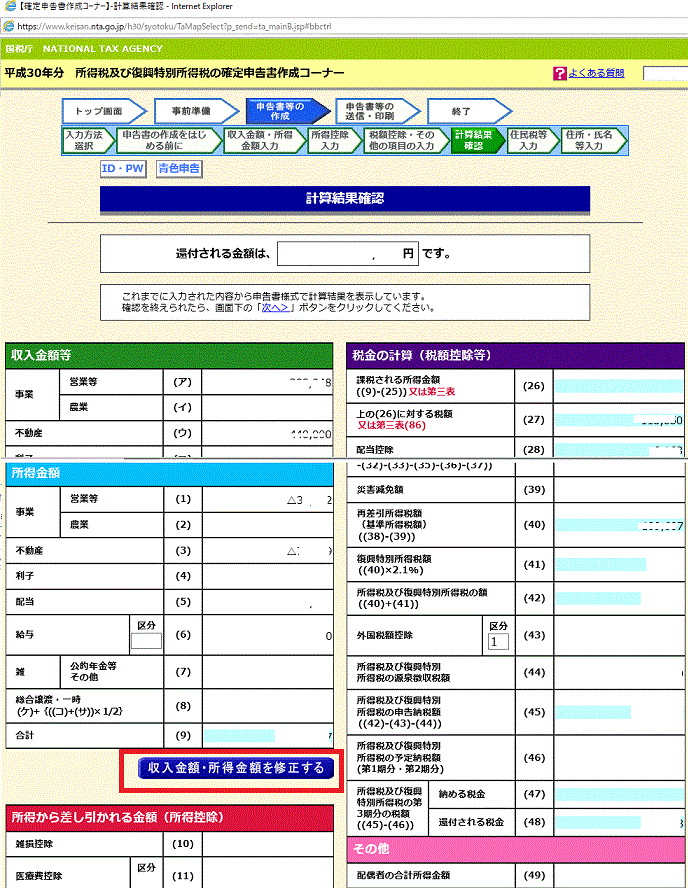Screen dimensions: 688x888
Task: Click the Internet Explorer icon in title bar
Action: 8,7
